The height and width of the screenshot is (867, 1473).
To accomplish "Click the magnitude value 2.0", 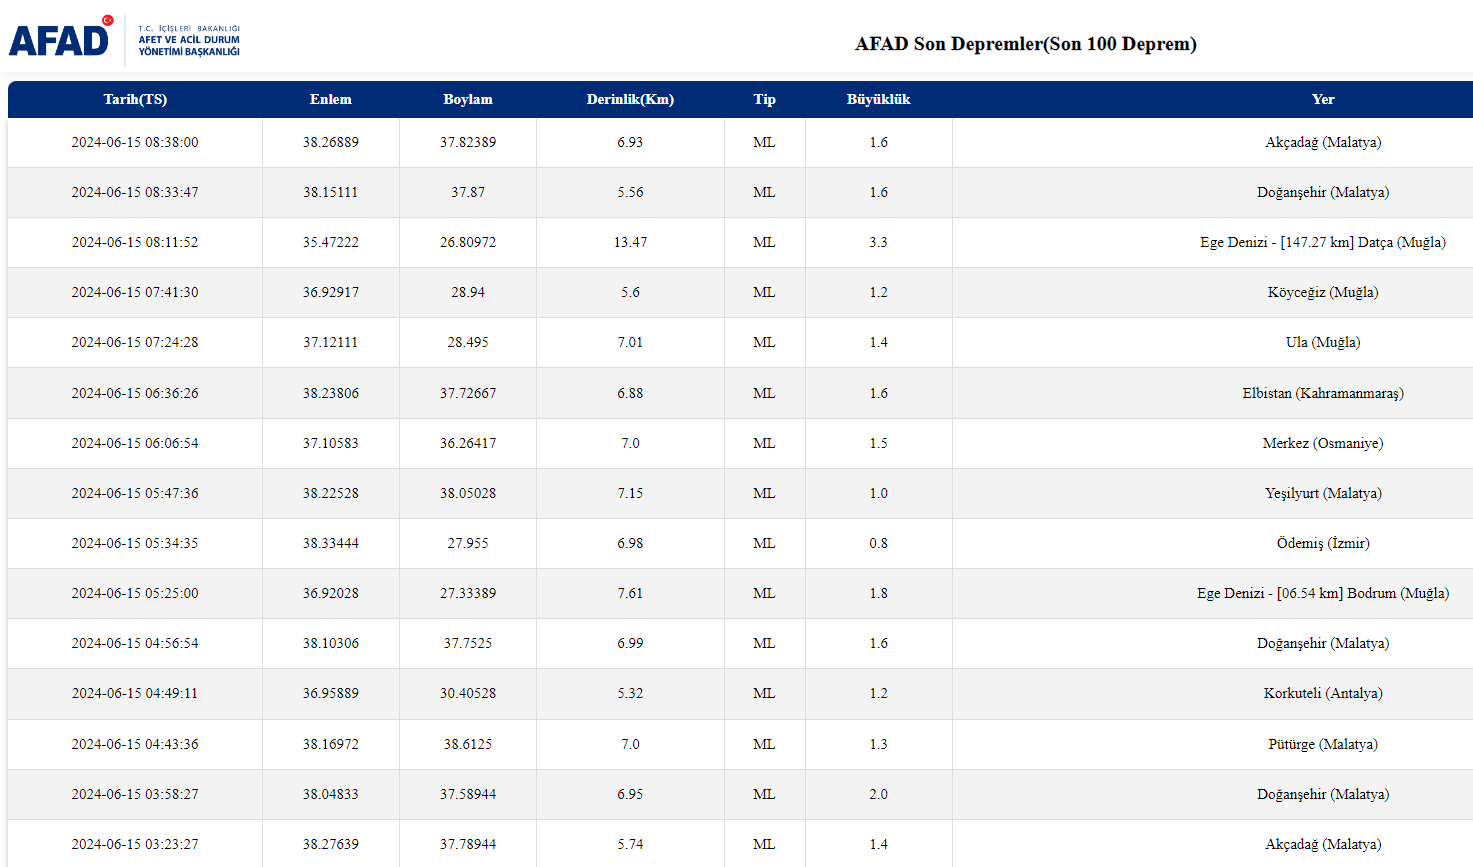I will [x=879, y=794].
